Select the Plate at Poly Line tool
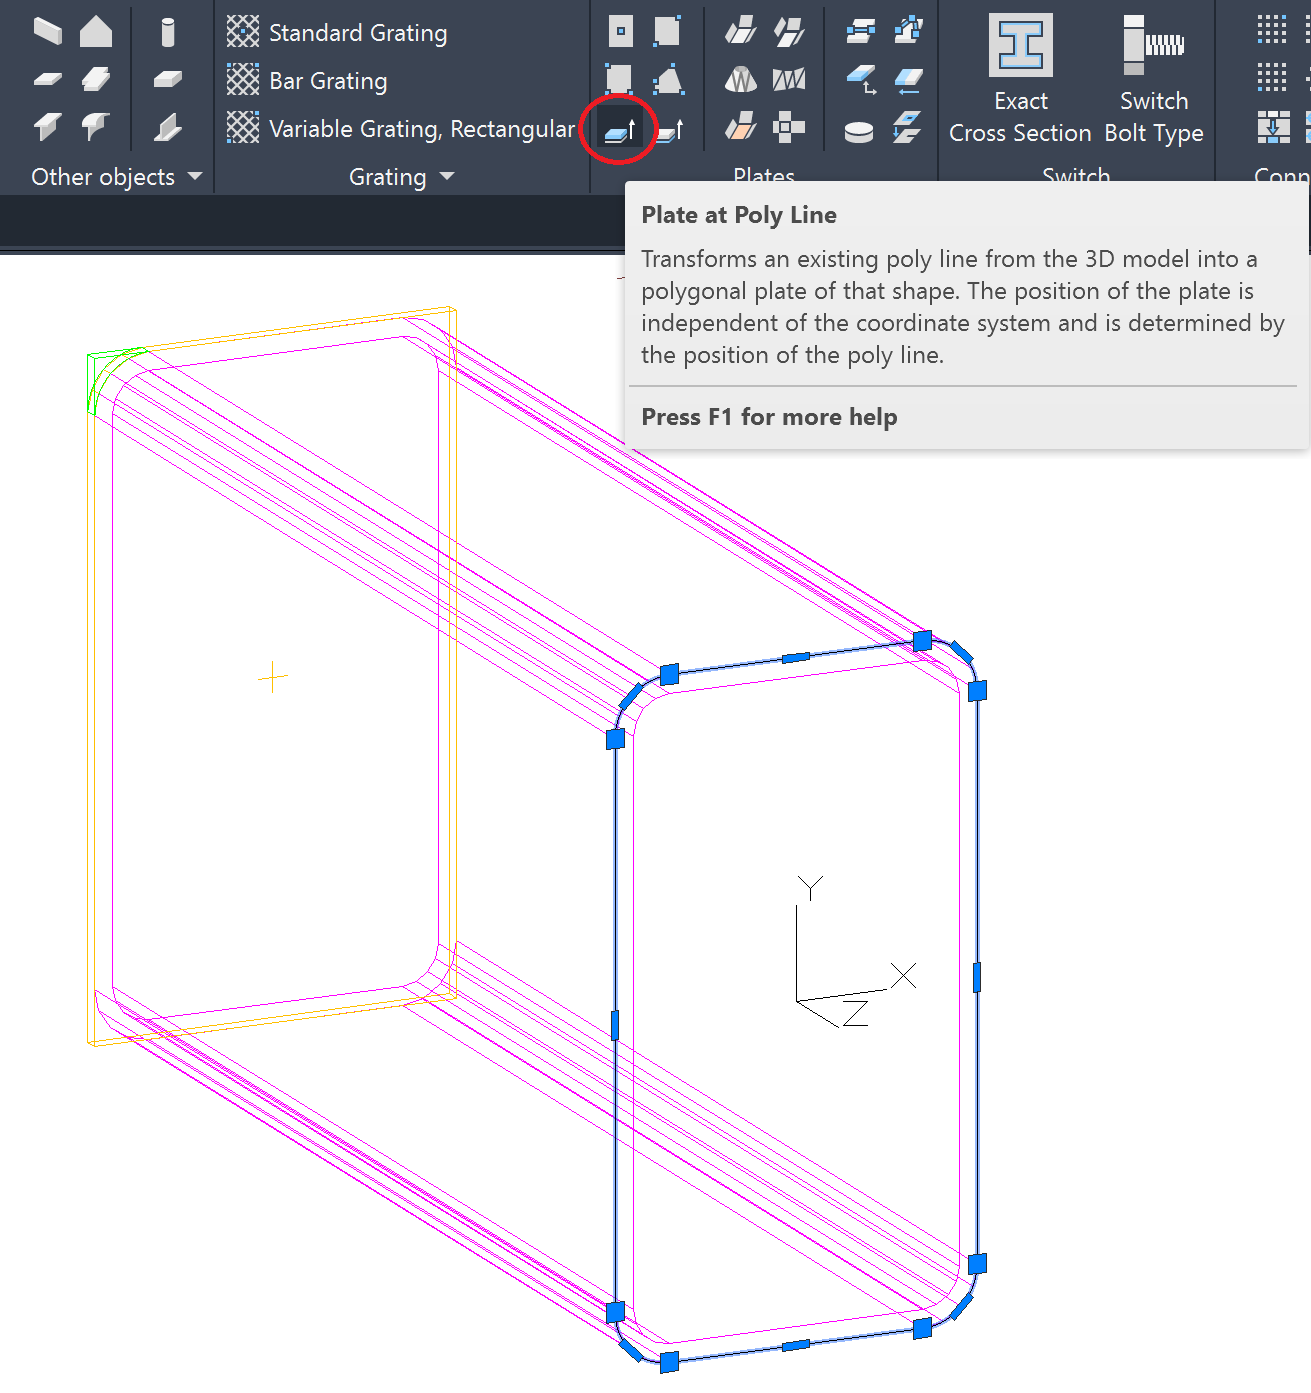1311x1393 pixels. [x=619, y=130]
